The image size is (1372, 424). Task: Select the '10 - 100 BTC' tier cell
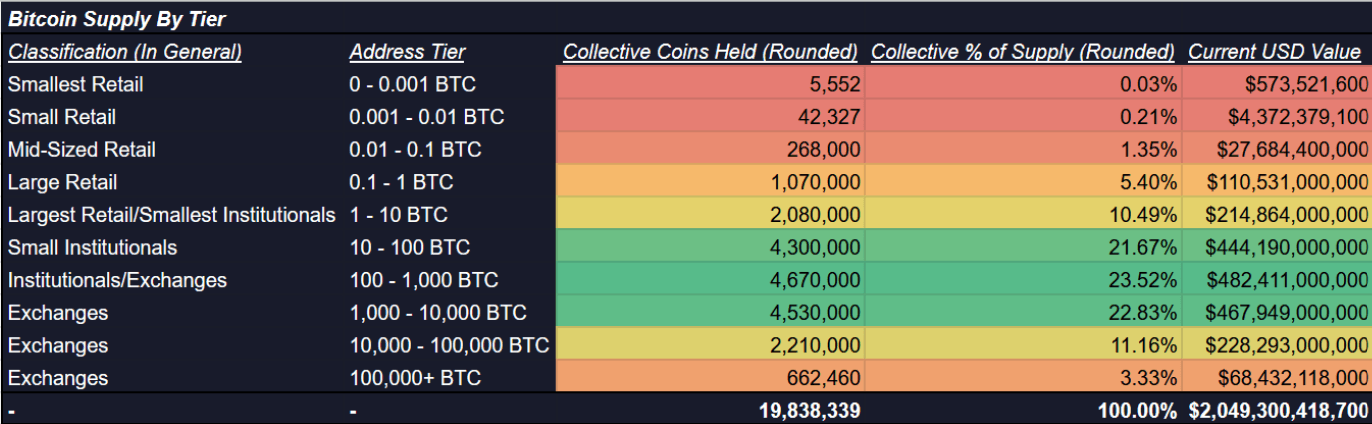pyautogui.click(x=410, y=248)
